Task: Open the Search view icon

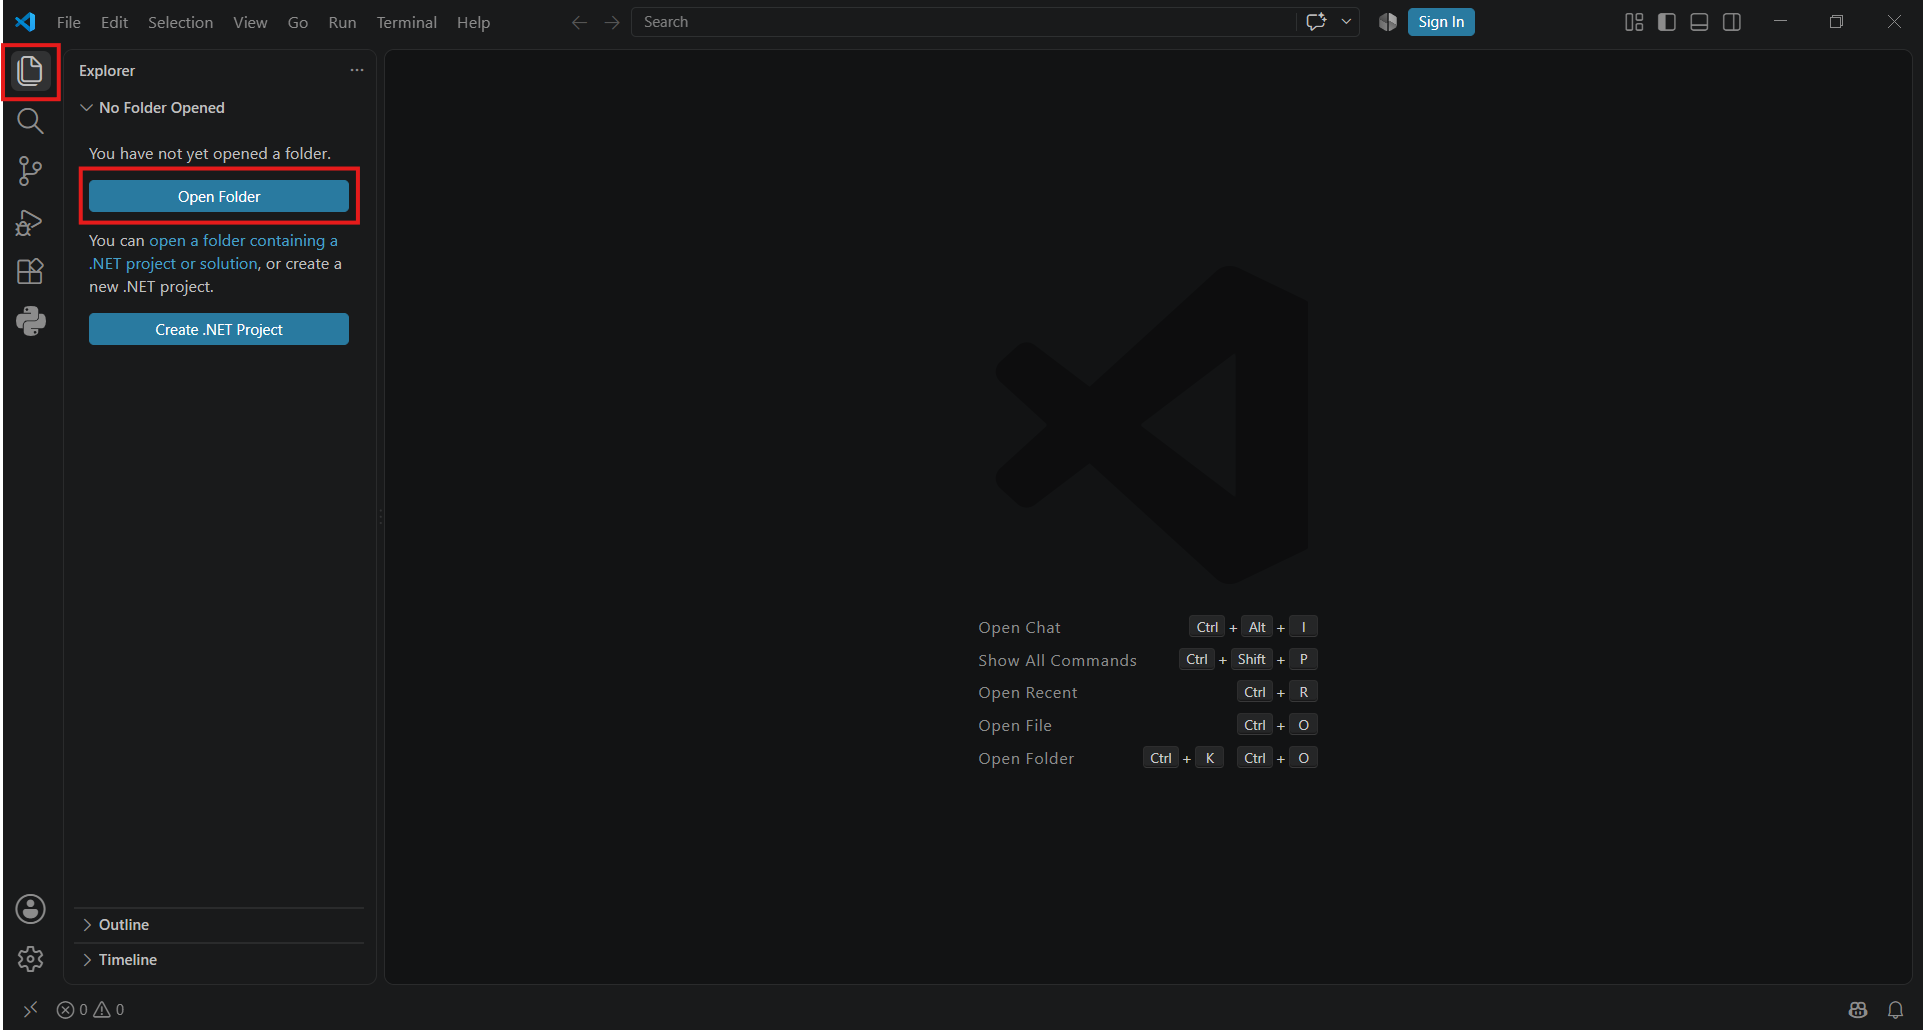Action: pyautogui.click(x=31, y=121)
